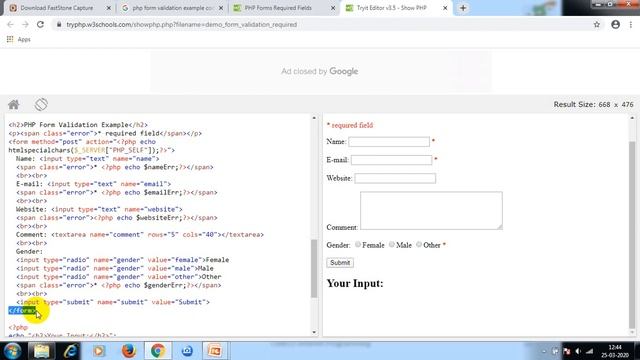Click the $websiteErr span code line
This screenshot has height=360, width=640.
click(x=117, y=218)
